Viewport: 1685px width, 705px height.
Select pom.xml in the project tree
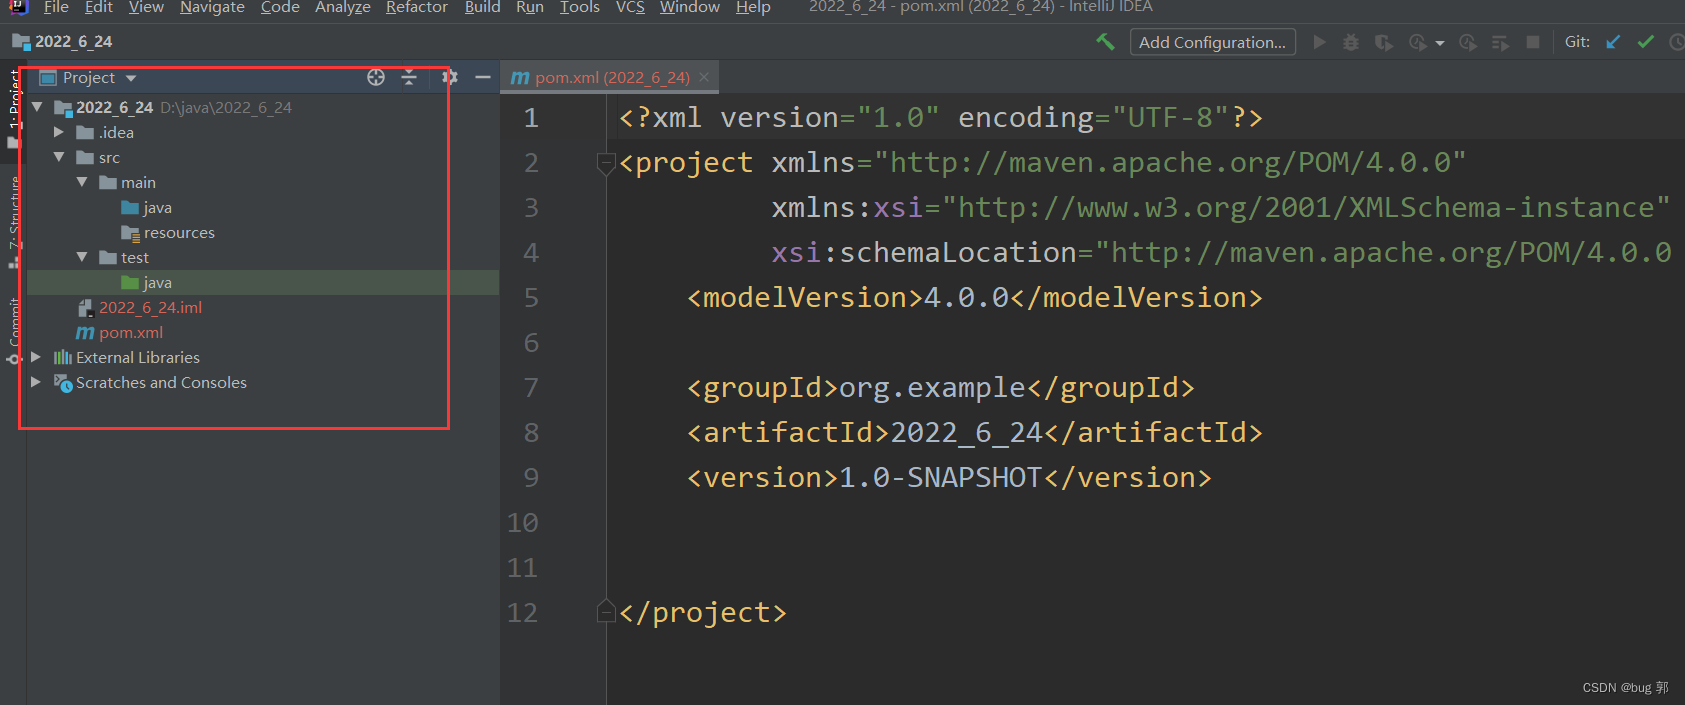click(x=120, y=332)
